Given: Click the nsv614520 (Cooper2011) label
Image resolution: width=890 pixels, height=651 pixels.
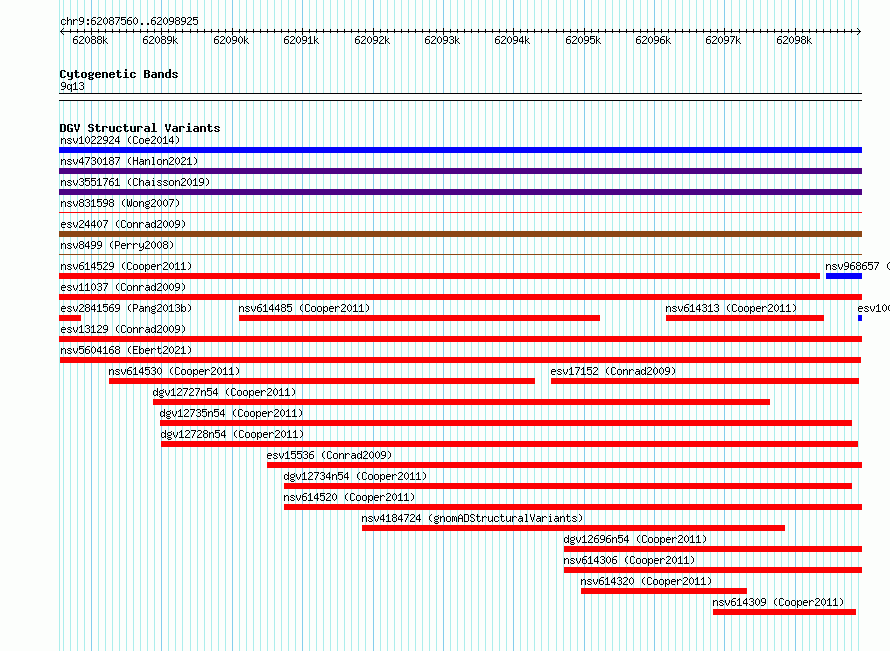Looking at the screenshot, I should (349, 497).
